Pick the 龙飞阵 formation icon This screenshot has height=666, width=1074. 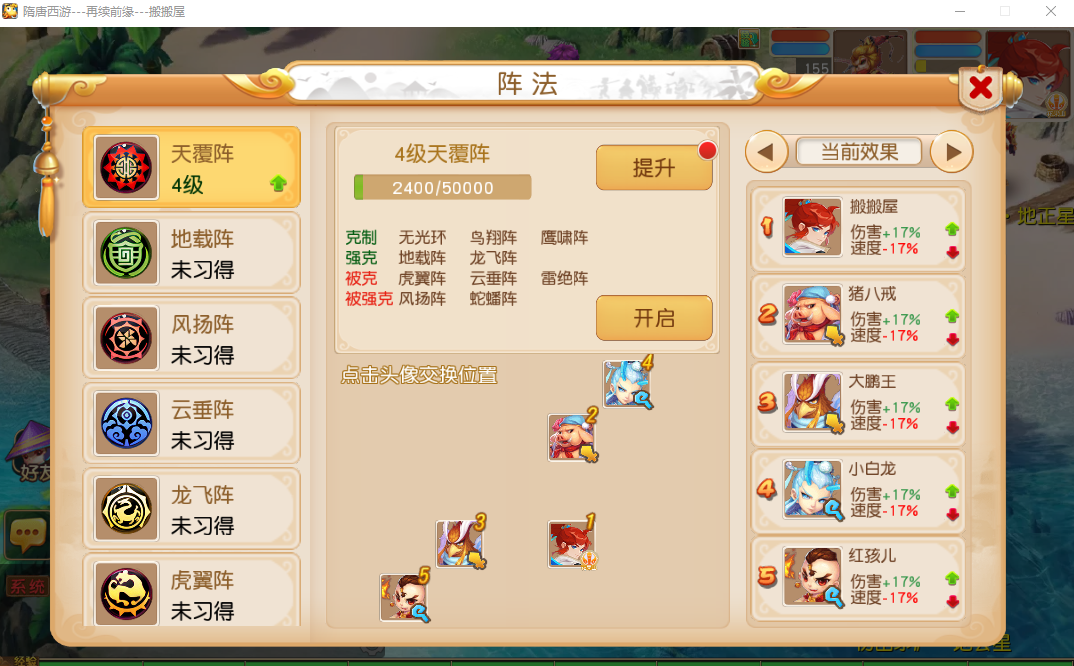tap(126, 509)
